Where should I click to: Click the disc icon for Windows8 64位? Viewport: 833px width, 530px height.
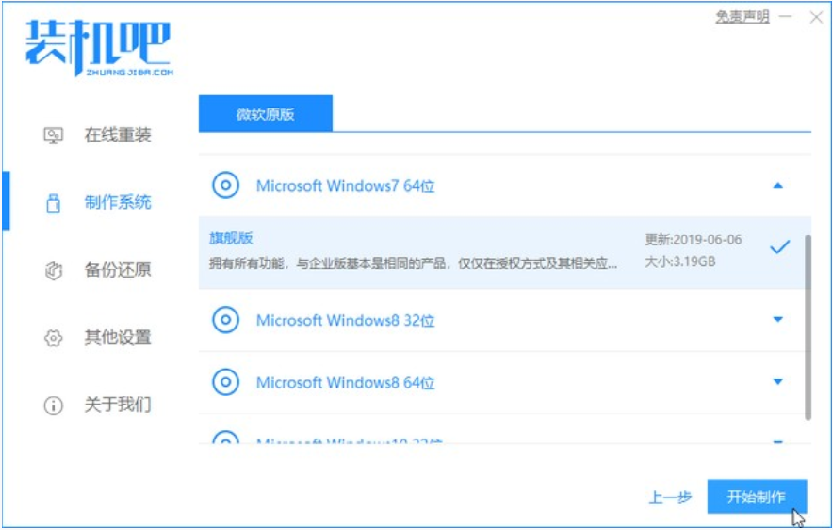pyautogui.click(x=226, y=382)
